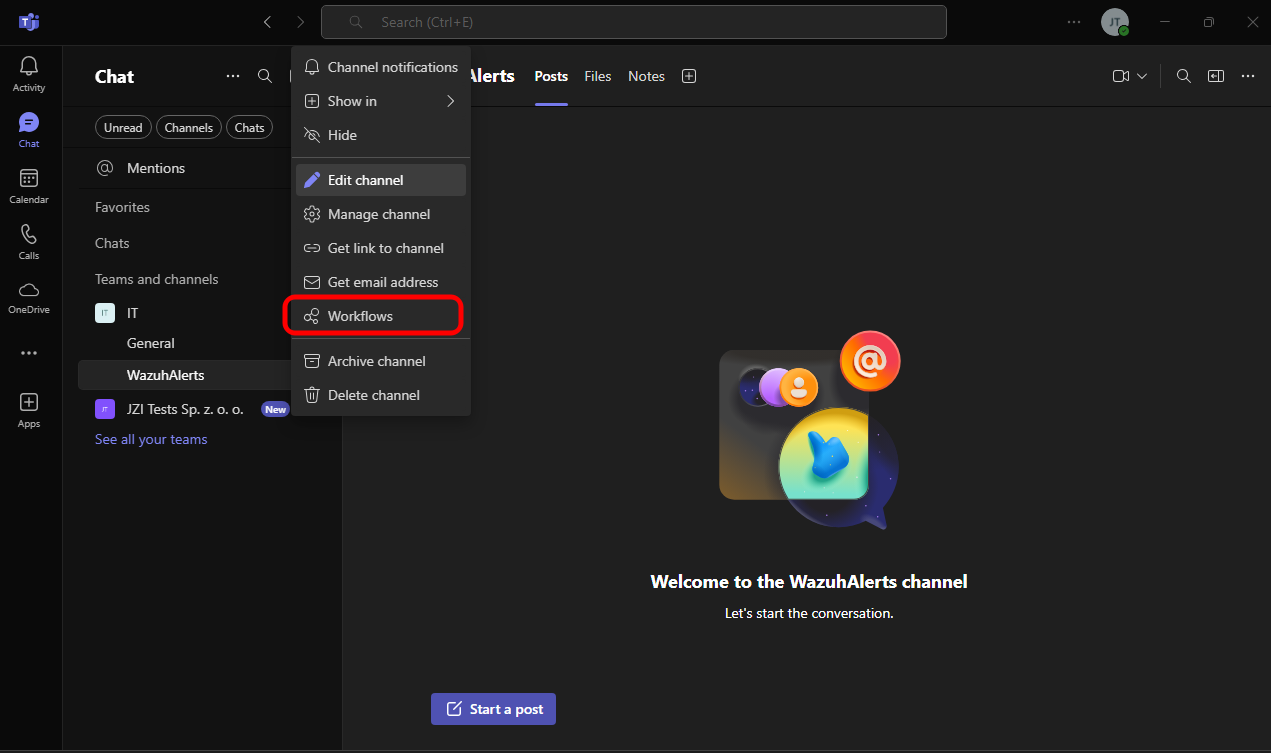1271x753 pixels.
Task: Open OneDrive from the sidebar
Action: pyautogui.click(x=29, y=298)
